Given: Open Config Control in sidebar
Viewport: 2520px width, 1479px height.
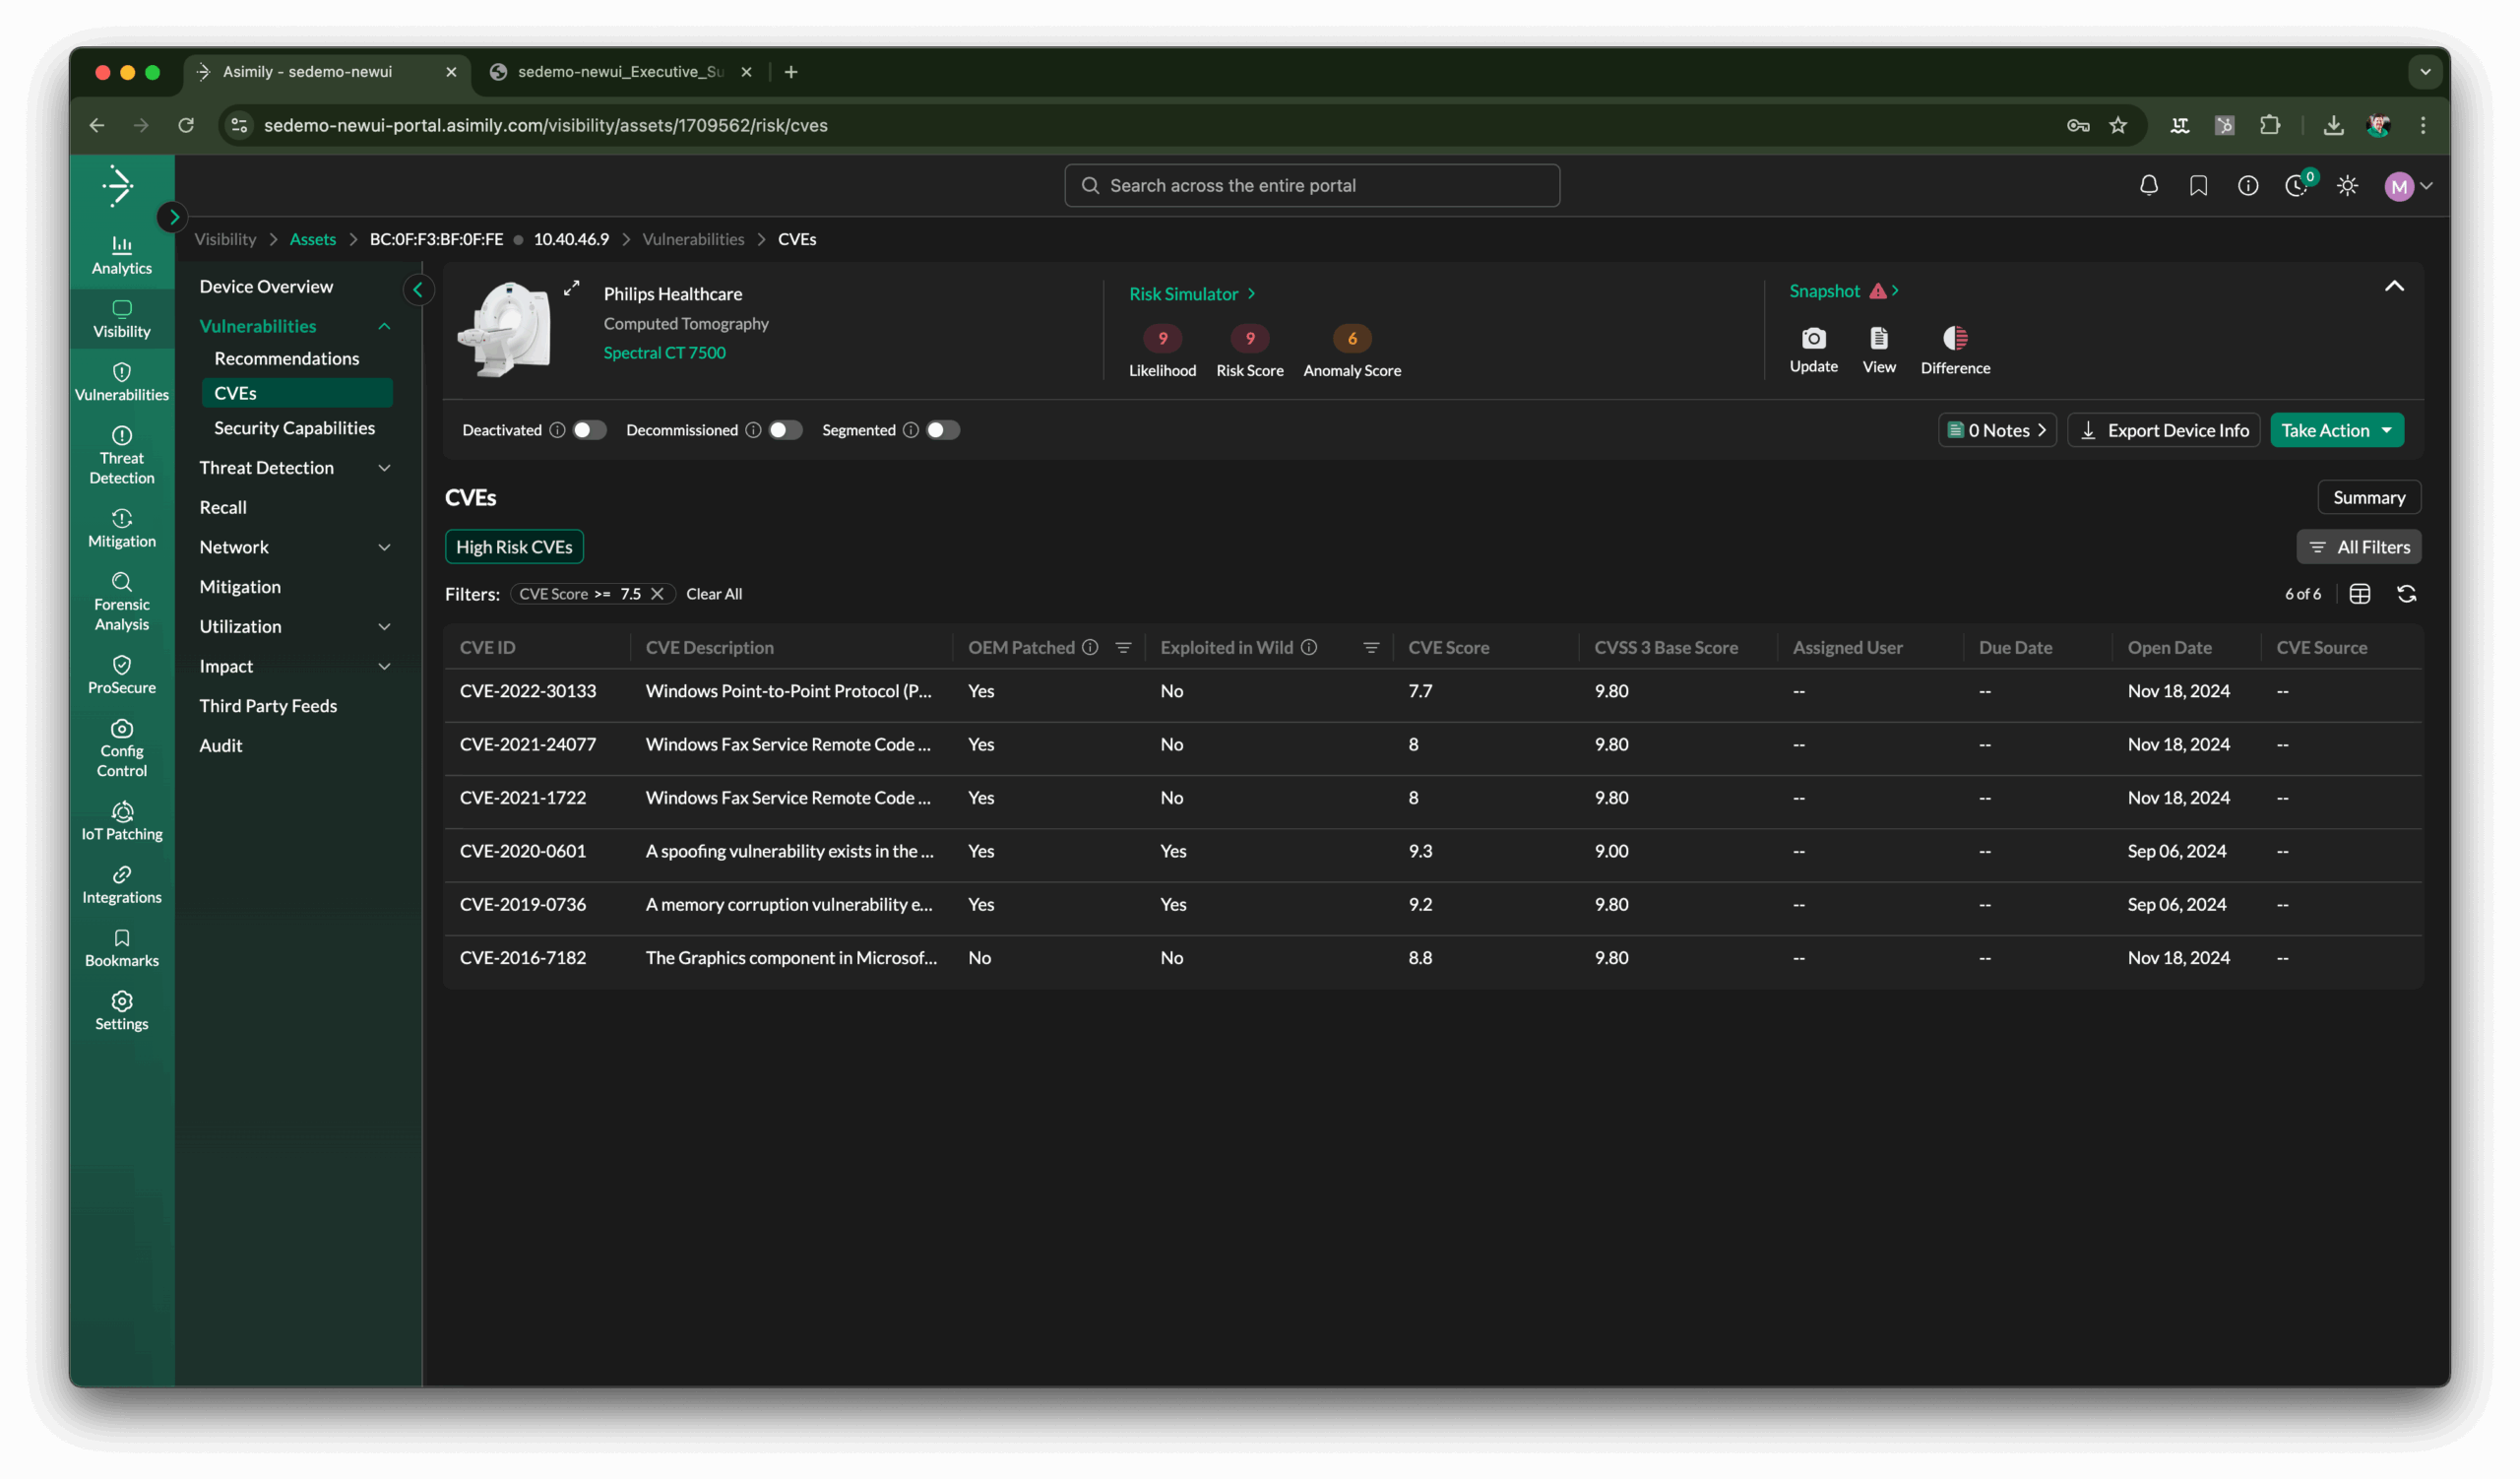Looking at the screenshot, I should 121,748.
